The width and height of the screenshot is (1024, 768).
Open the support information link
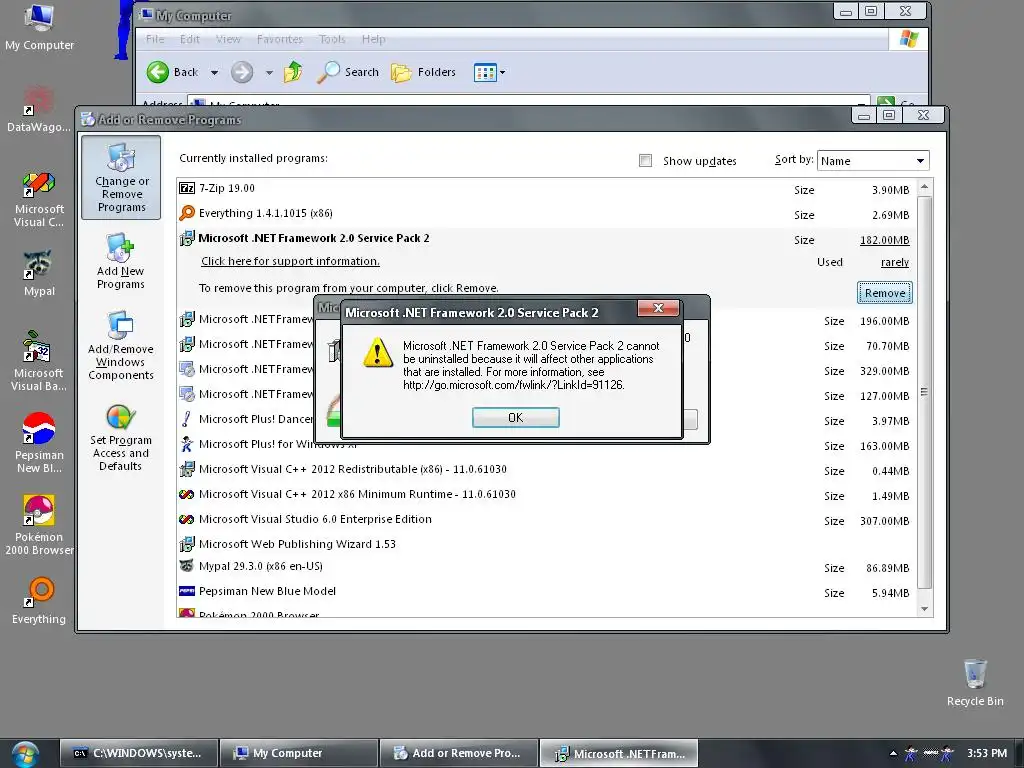click(290, 261)
